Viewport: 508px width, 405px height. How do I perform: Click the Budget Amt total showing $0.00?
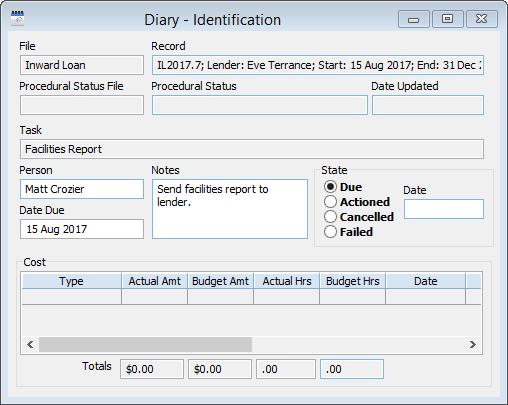220,369
